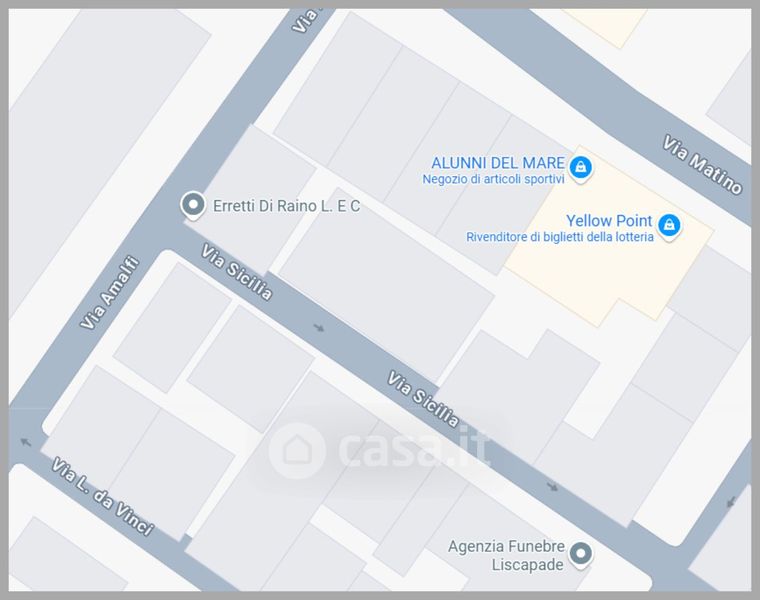Image resolution: width=760 pixels, height=600 pixels.
Task: Click the Erretti Di Raino location pin
Action: [193, 205]
